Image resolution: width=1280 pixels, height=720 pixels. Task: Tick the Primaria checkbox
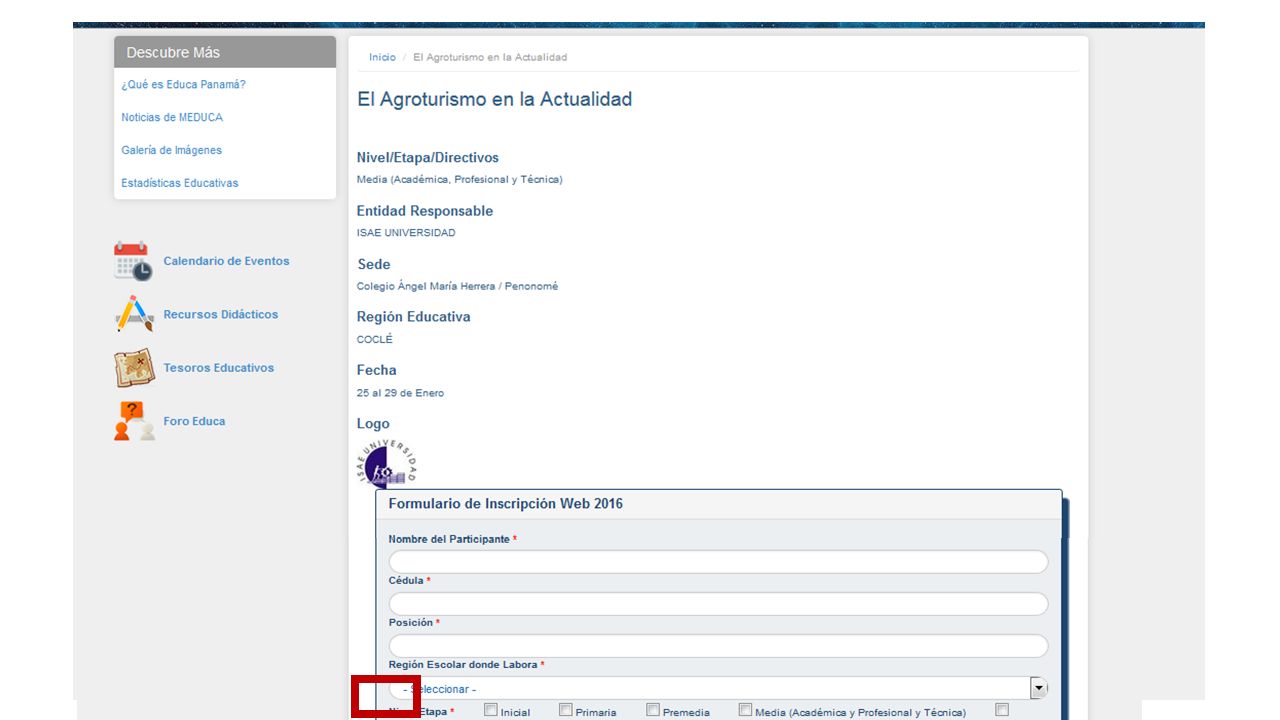[x=566, y=710]
